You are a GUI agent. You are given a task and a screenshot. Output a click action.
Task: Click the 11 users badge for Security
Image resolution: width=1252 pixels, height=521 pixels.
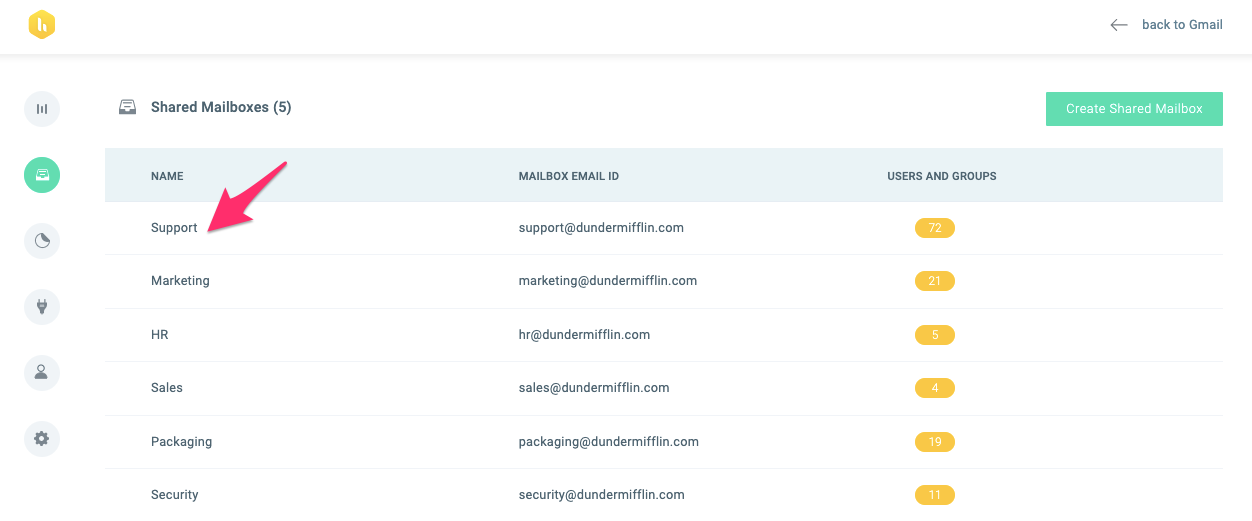coord(935,495)
